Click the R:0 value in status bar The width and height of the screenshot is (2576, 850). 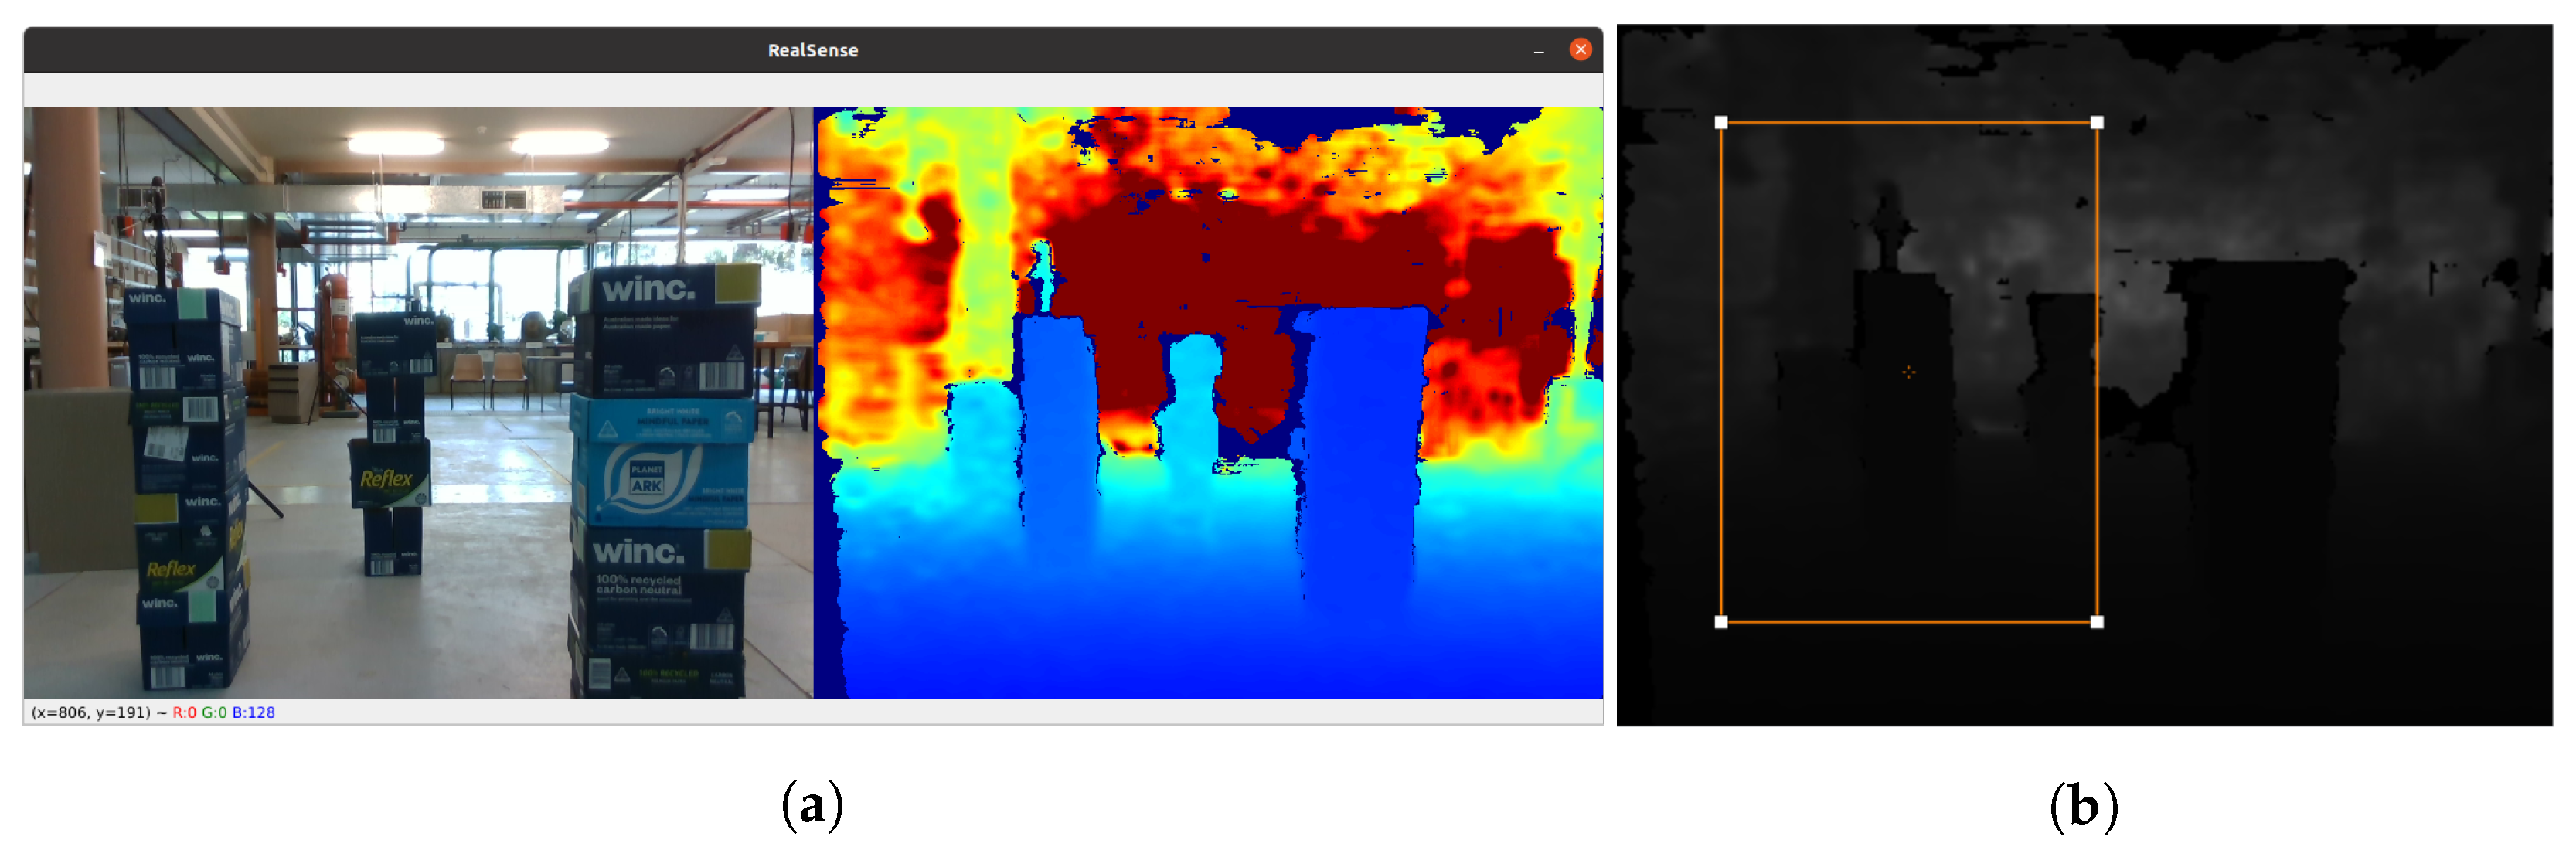click(x=184, y=712)
